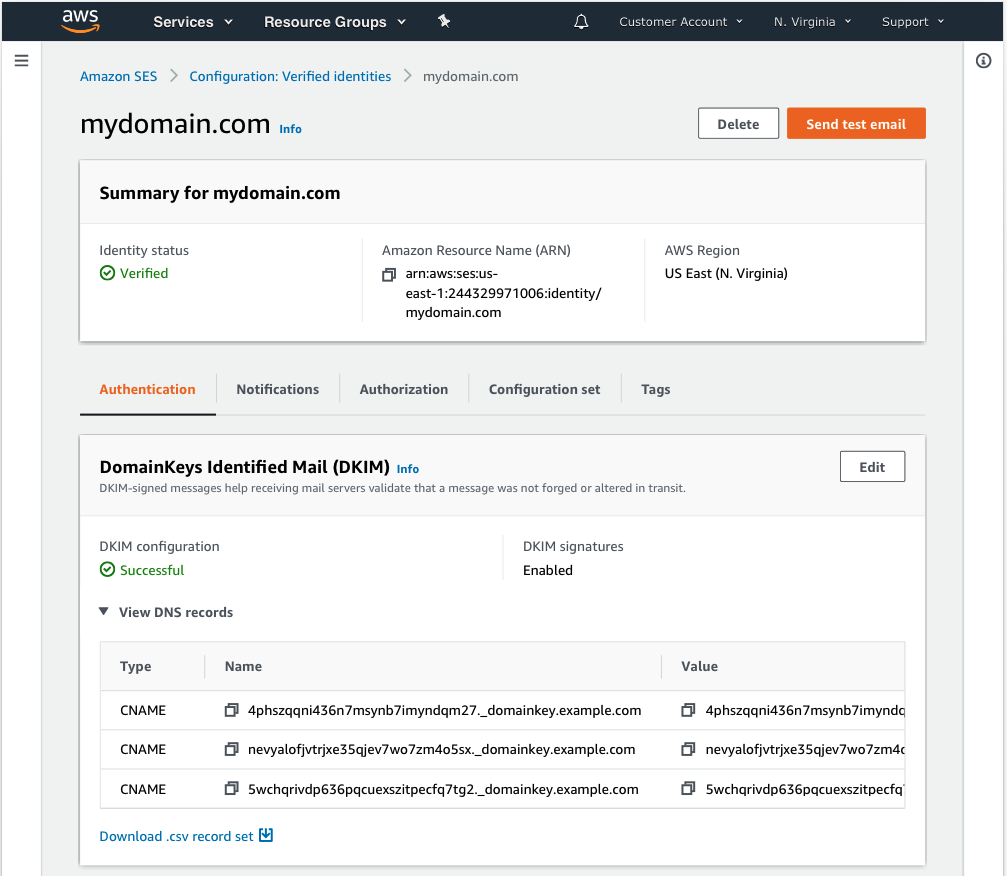Open the Configuration: Verified identities breadcrumb
Image resolution: width=1007 pixels, height=876 pixels.
pos(290,76)
